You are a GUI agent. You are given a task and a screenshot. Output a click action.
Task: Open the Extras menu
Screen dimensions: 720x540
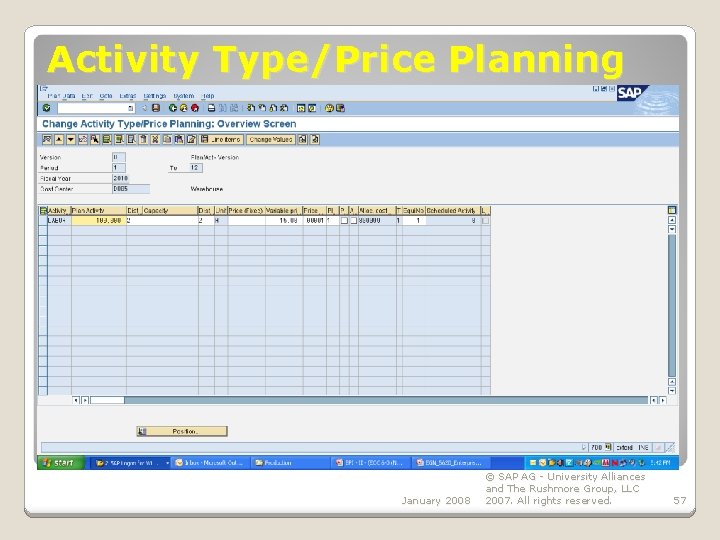(128, 96)
